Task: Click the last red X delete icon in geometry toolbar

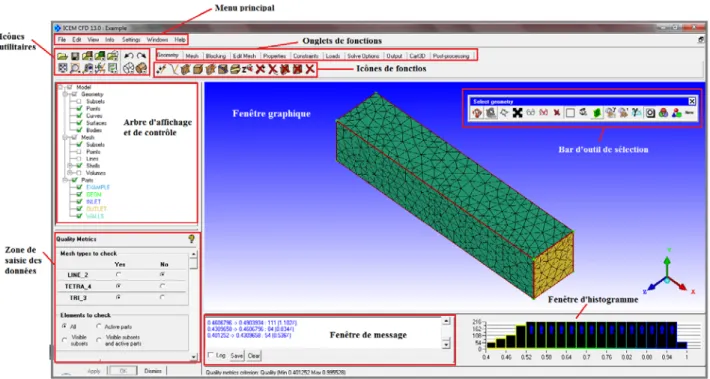Action: click(x=310, y=70)
